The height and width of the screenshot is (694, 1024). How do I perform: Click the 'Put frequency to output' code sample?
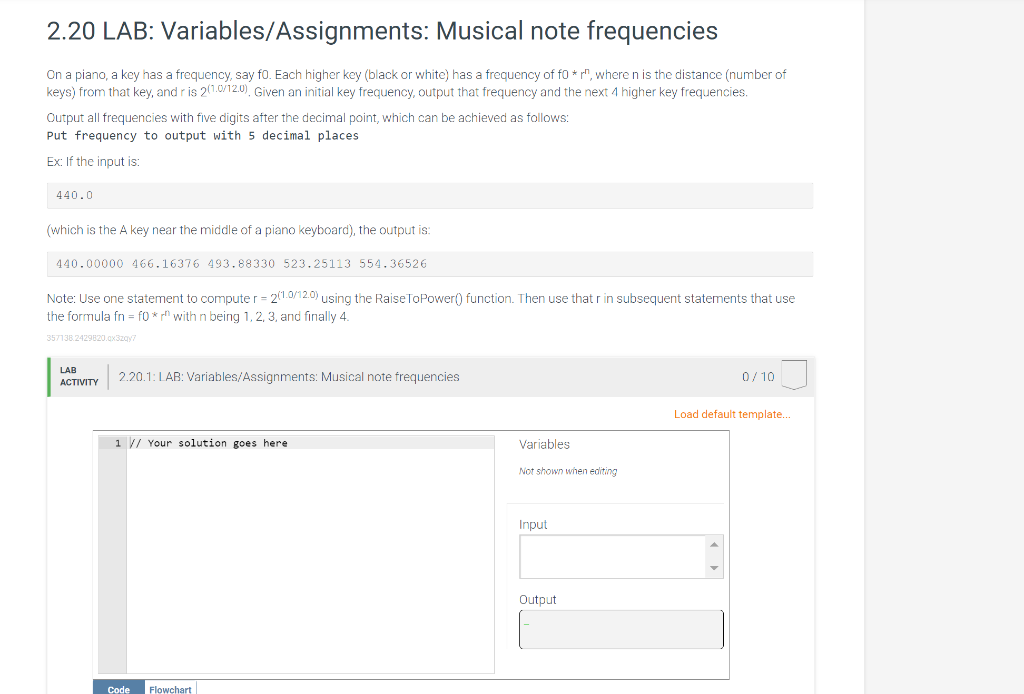click(203, 135)
